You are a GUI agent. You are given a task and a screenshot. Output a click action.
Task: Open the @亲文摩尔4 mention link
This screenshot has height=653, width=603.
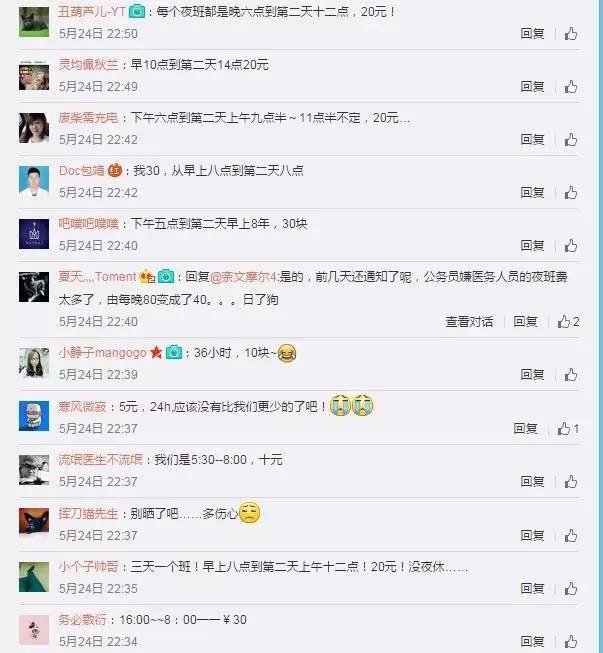243,277
